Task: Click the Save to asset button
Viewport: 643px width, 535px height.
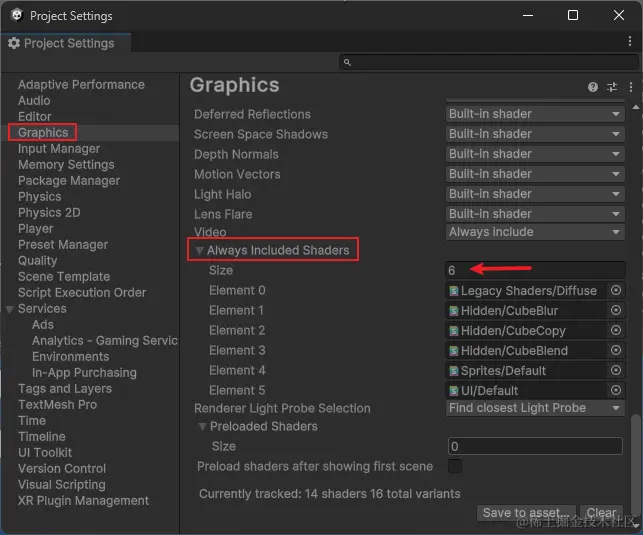Action: [x=526, y=512]
